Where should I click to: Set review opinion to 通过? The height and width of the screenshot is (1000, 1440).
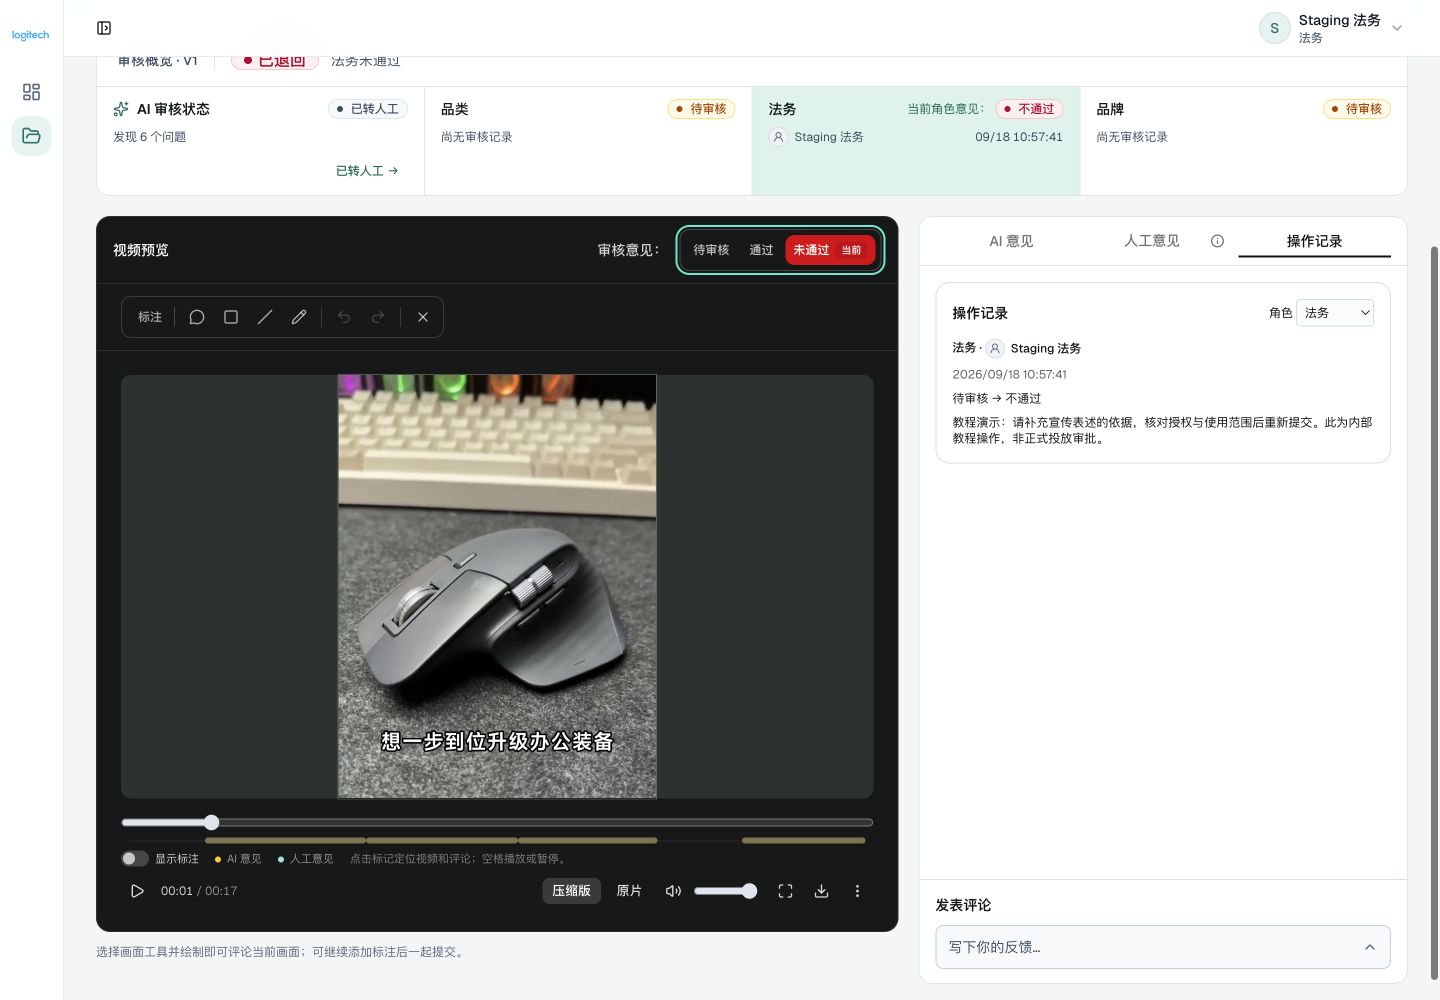tap(761, 250)
